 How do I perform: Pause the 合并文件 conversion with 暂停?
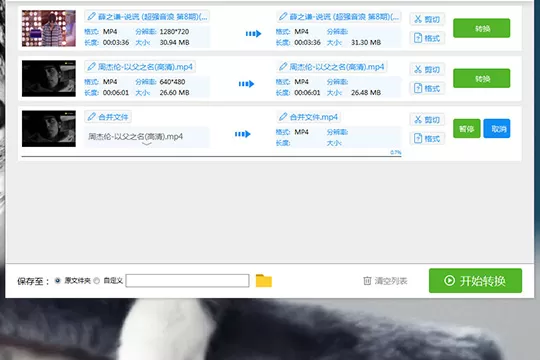click(x=467, y=128)
